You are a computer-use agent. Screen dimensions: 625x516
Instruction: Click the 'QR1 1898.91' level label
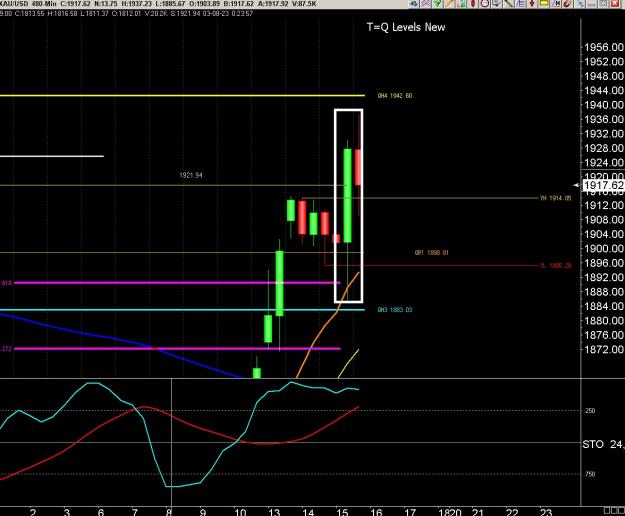point(432,253)
